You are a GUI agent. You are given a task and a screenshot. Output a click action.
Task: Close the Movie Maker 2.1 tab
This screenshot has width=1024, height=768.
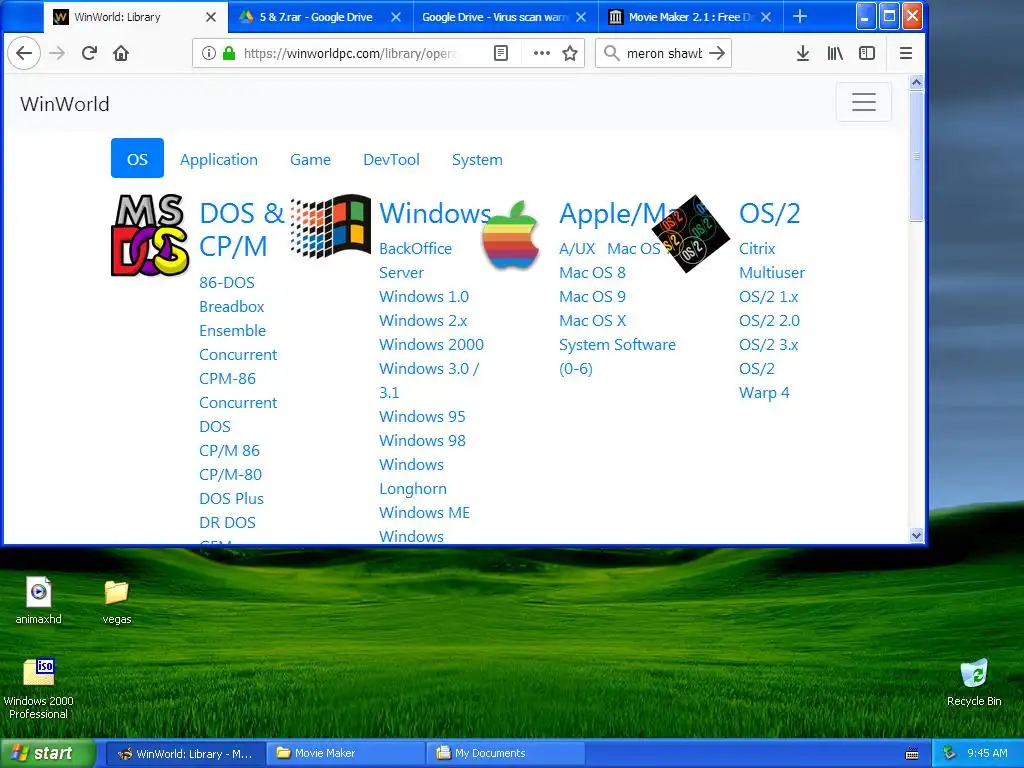click(766, 17)
